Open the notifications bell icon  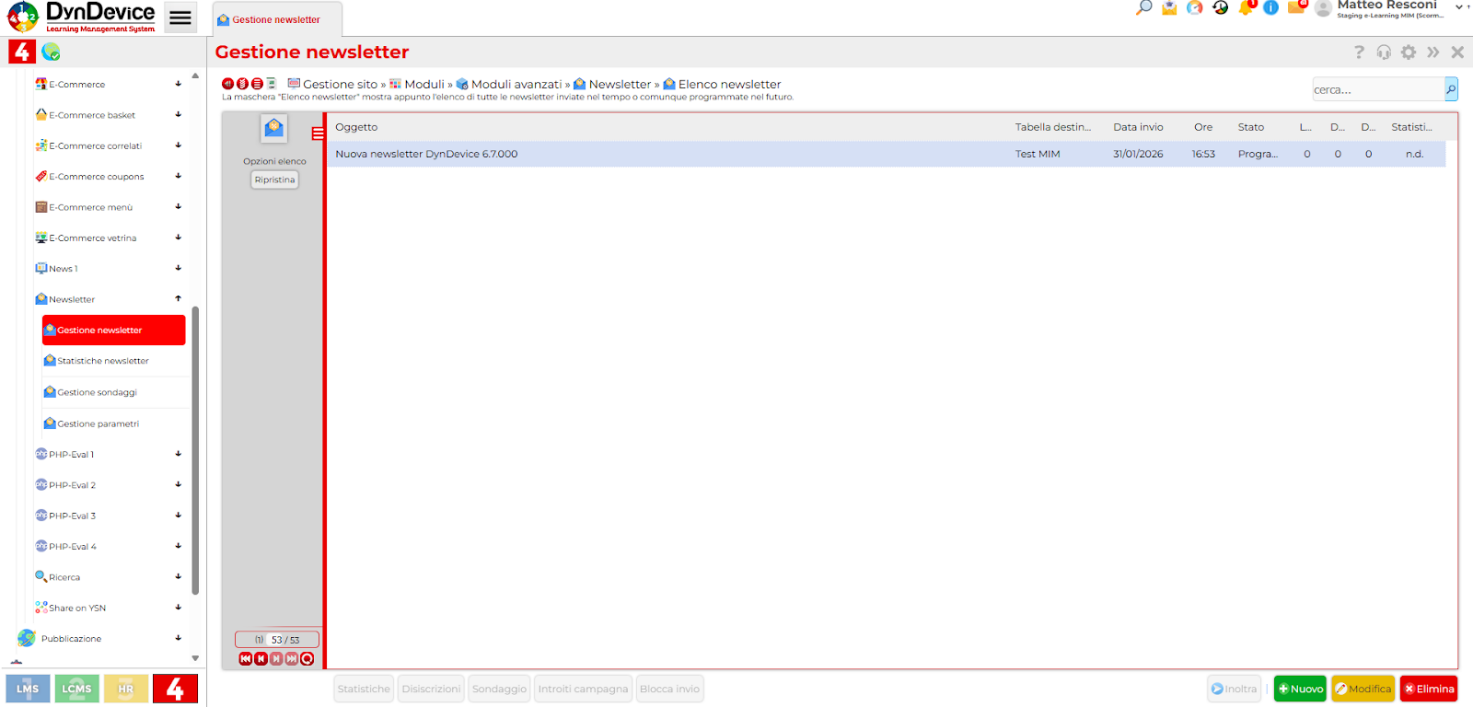1246,8
